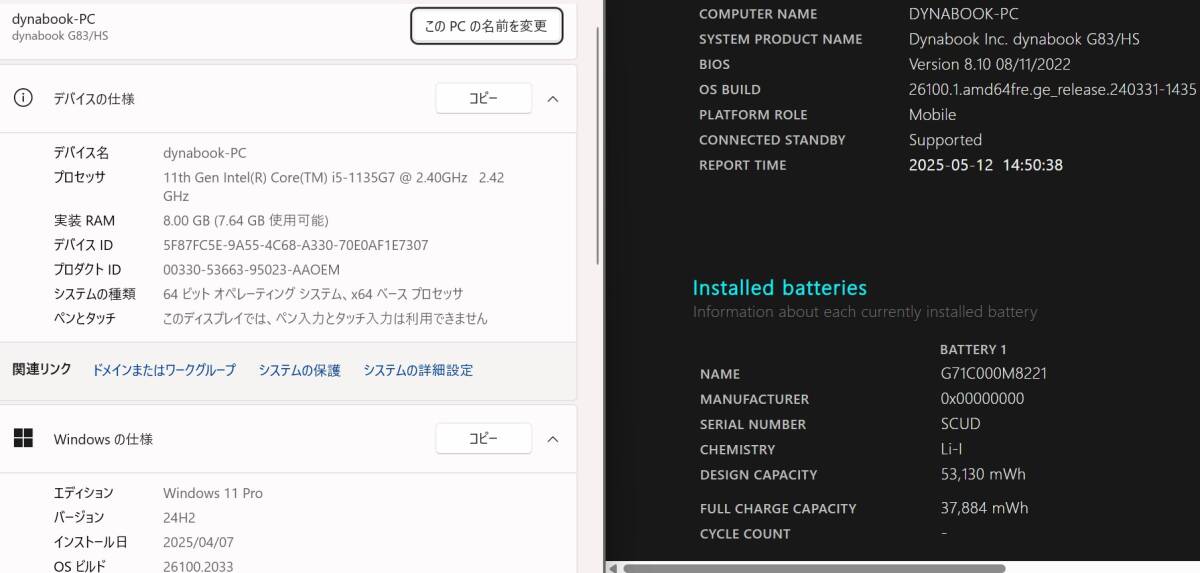Click the installed RAM value 8.00 GB

[245, 220]
